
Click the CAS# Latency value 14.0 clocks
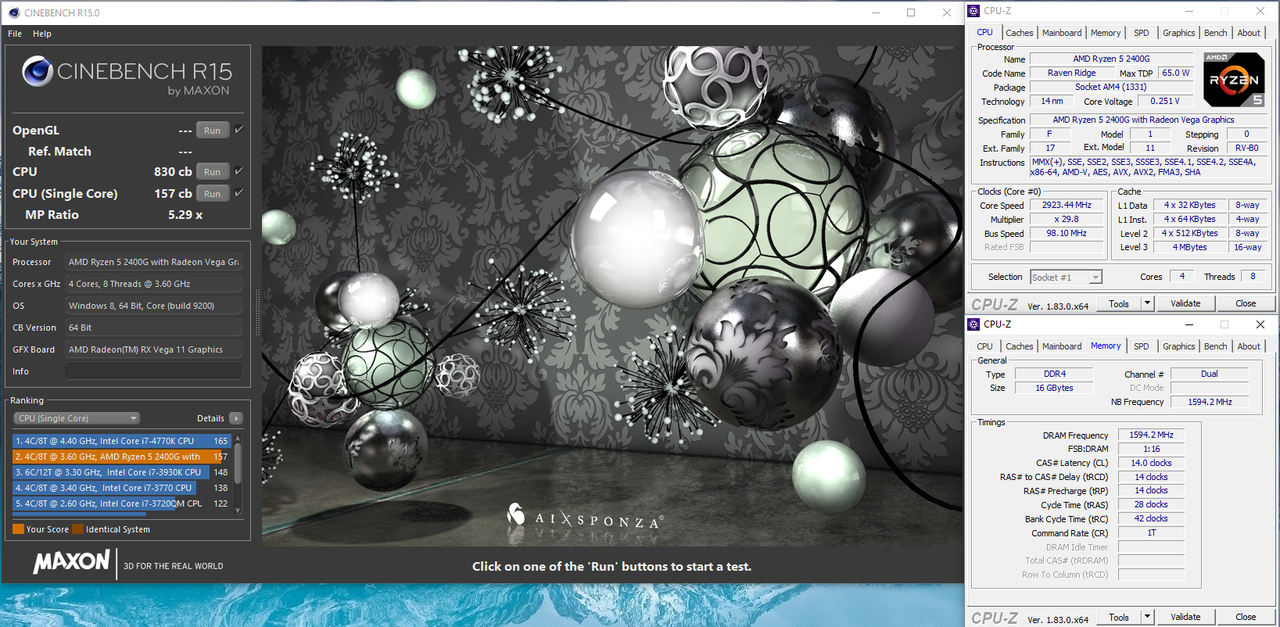(1151, 463)
